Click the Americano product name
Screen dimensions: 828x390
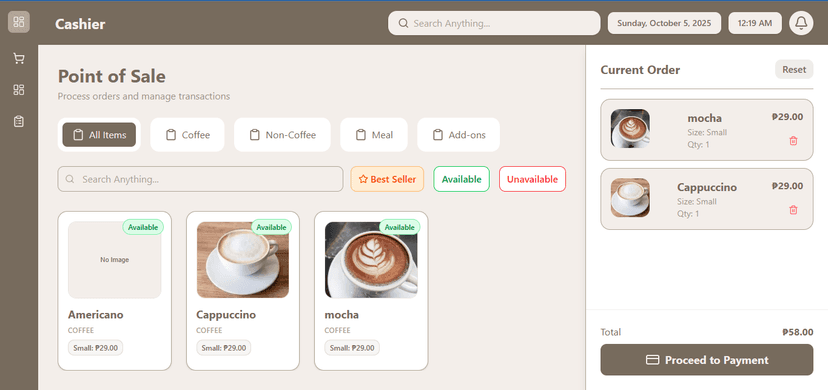(96, 315)
